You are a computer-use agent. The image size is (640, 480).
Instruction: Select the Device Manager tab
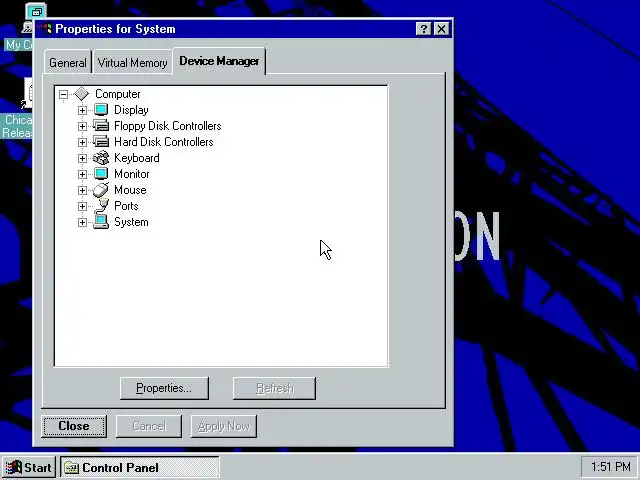pos(219,61)
